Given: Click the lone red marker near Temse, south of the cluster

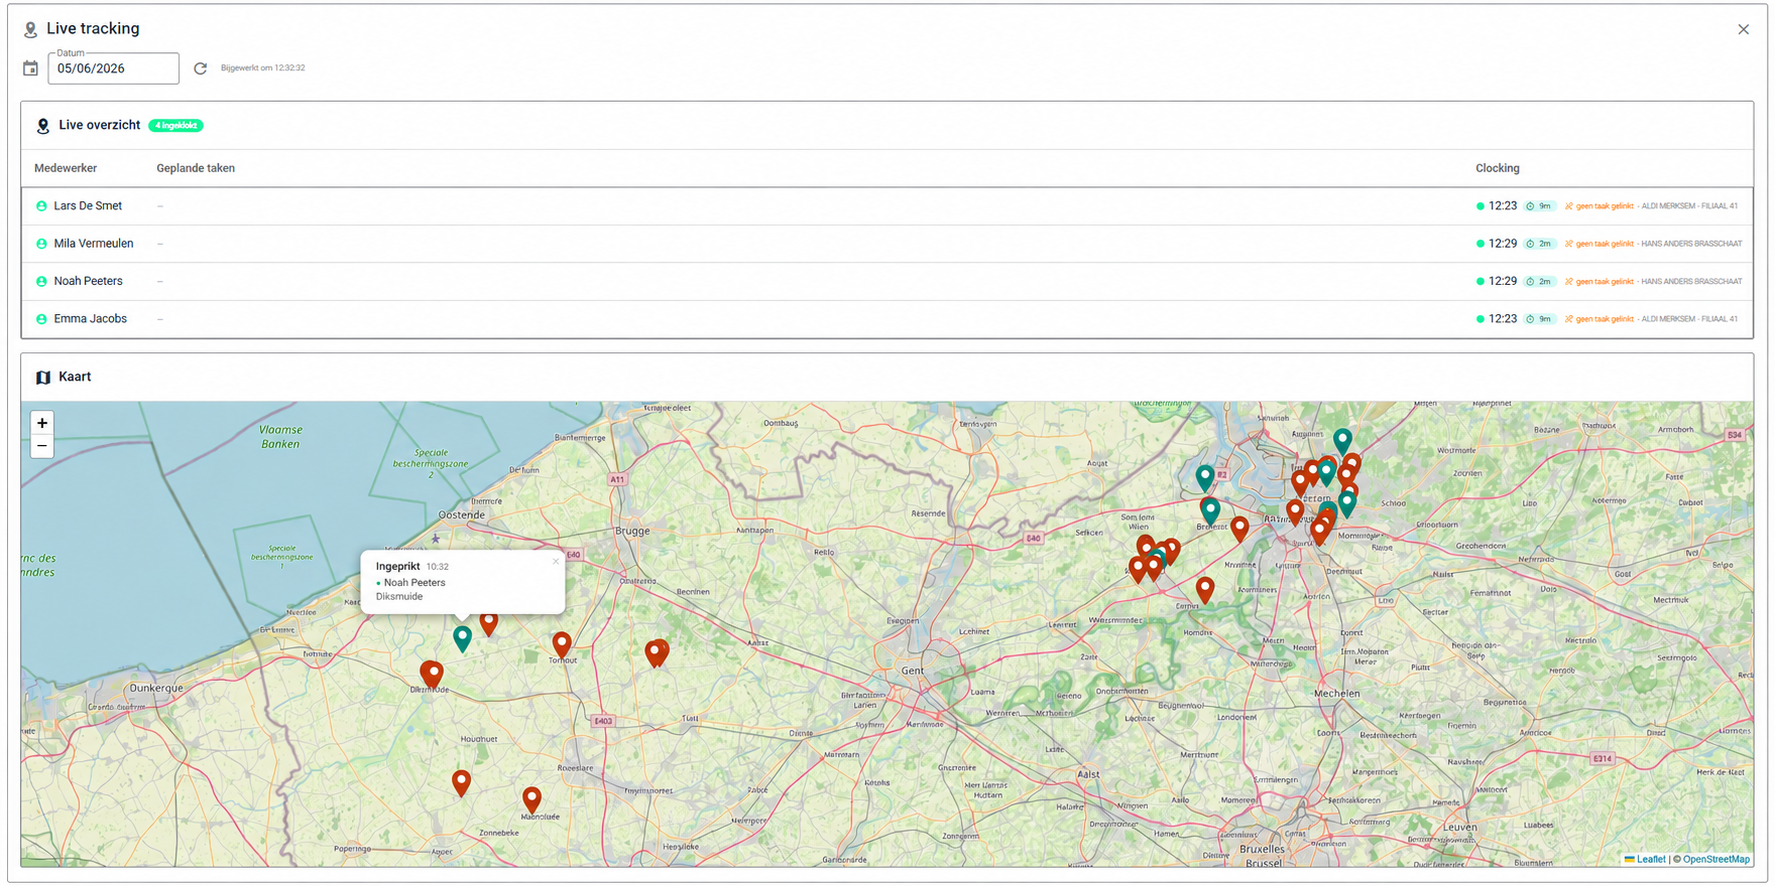Looking at the screenshot, I should pos(1205,590).
